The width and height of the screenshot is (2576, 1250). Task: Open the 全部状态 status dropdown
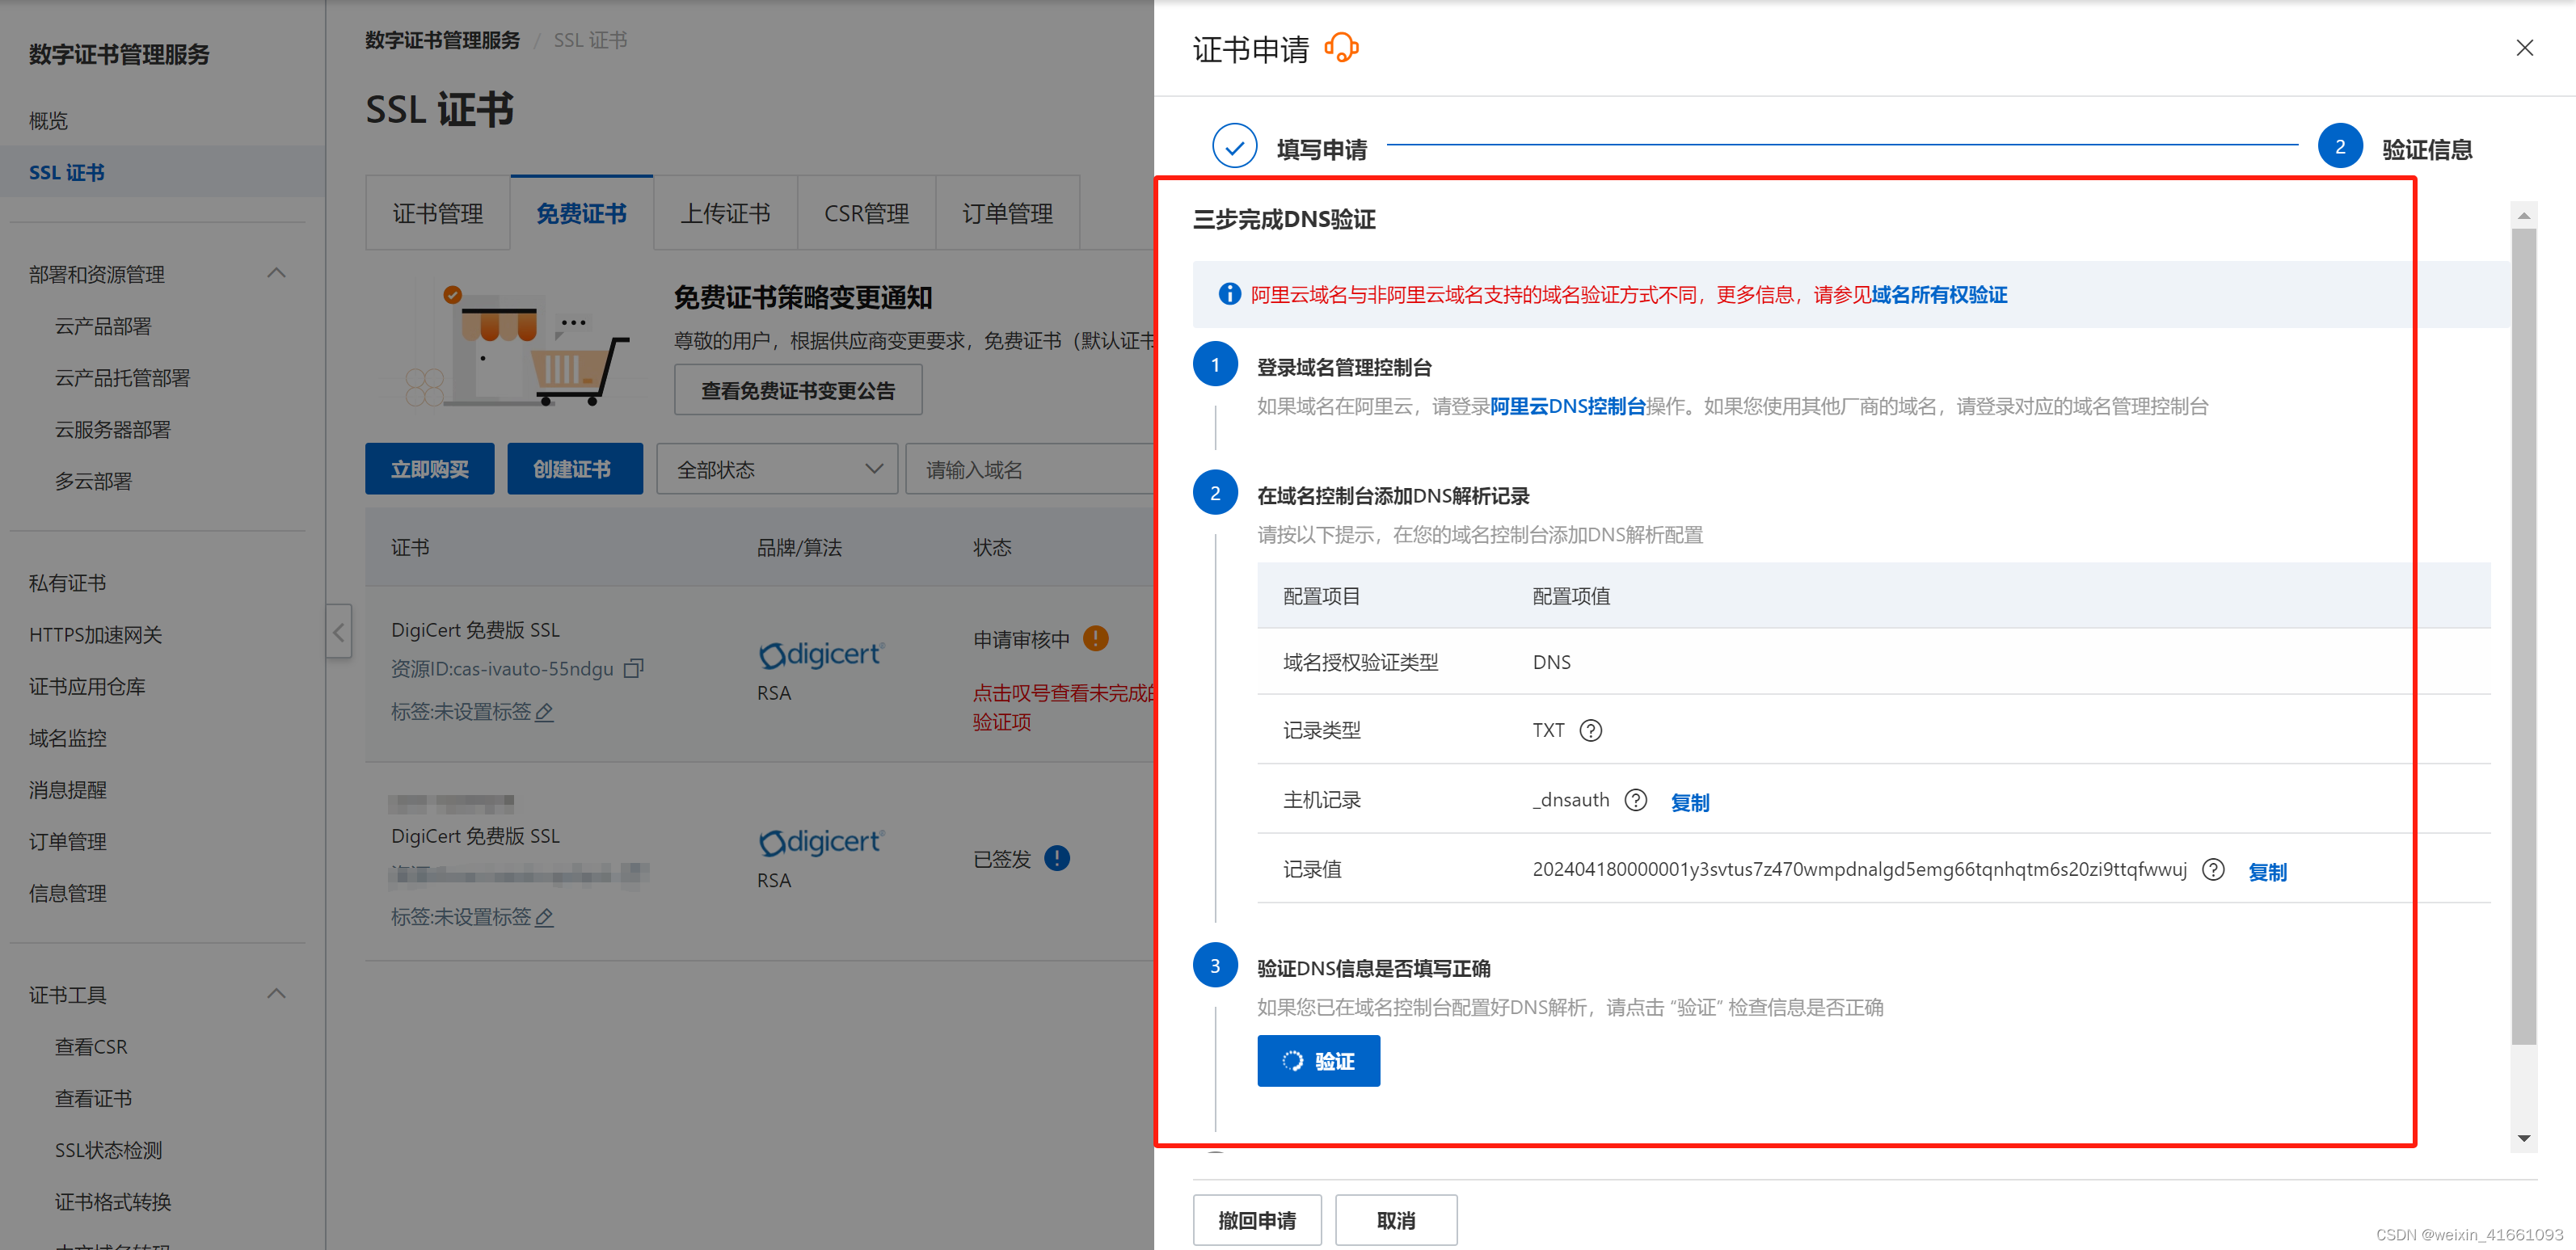(x=777, y=469)
